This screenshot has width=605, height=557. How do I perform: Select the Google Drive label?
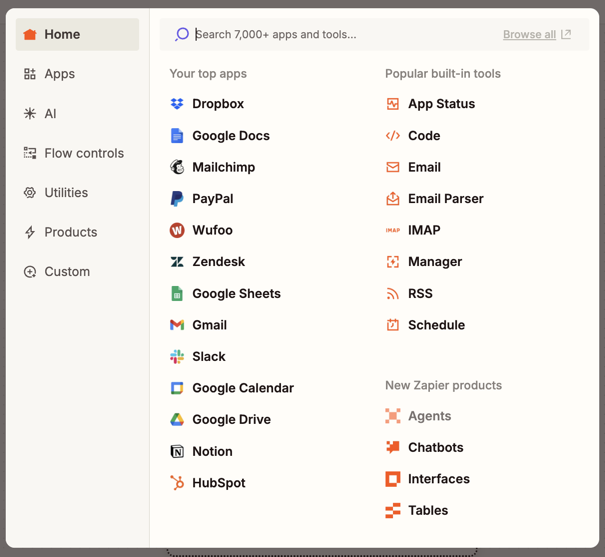coord(232,420)
